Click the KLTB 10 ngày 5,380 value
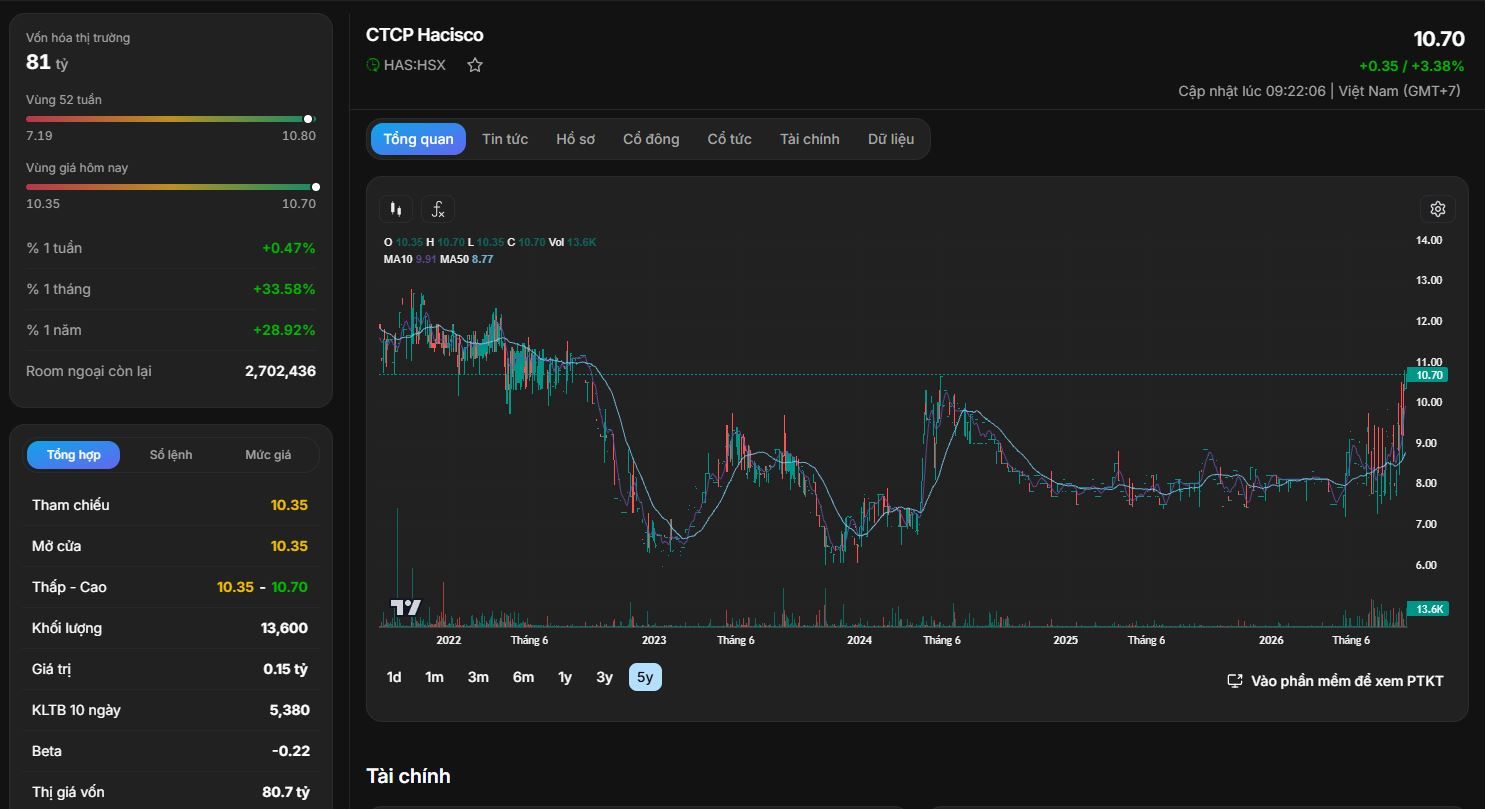This screenshot has width=1485, height=809. click(289, 710)
